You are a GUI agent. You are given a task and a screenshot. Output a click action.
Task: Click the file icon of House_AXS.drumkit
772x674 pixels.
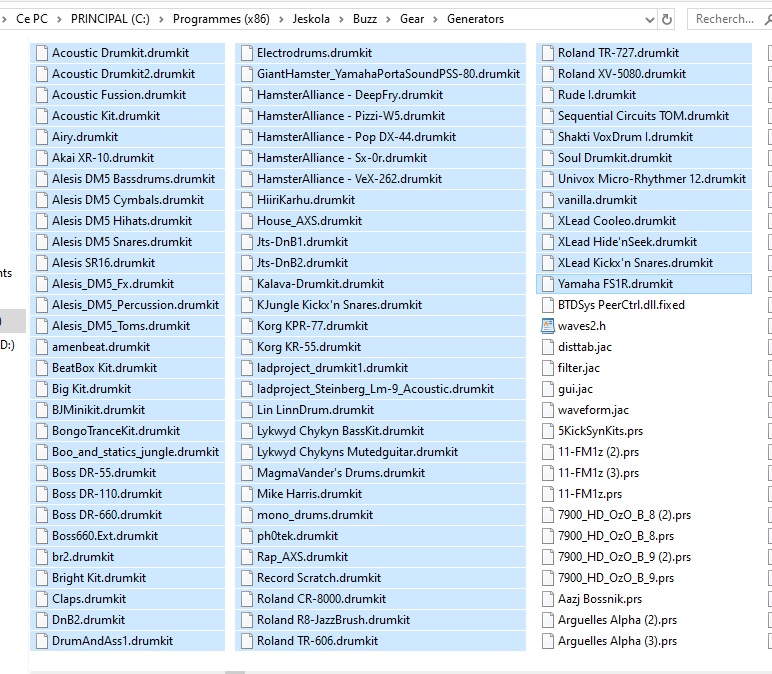click(247, 221)
